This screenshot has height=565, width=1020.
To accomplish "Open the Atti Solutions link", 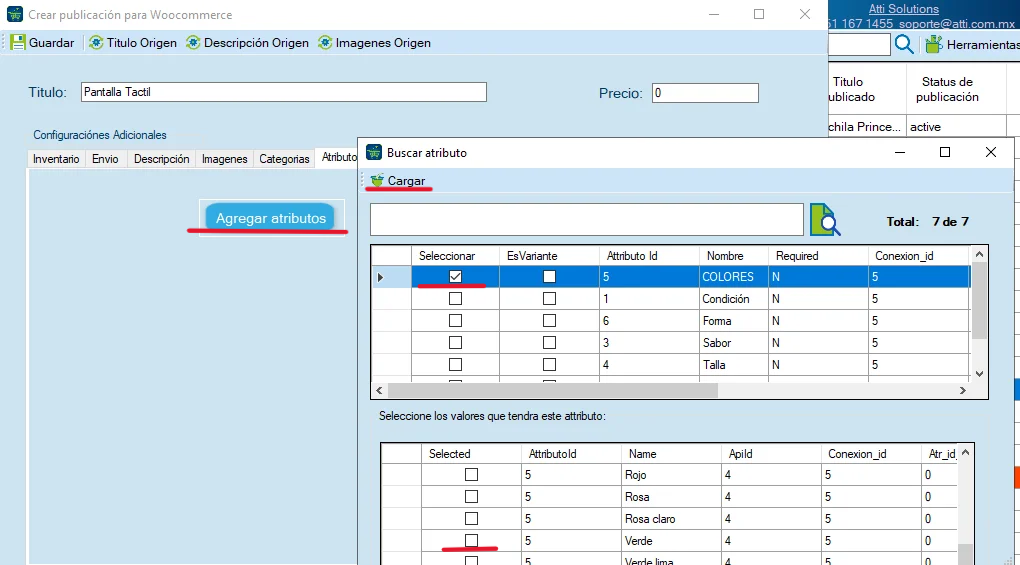I will pyautogui.click(x=904, y=9).
